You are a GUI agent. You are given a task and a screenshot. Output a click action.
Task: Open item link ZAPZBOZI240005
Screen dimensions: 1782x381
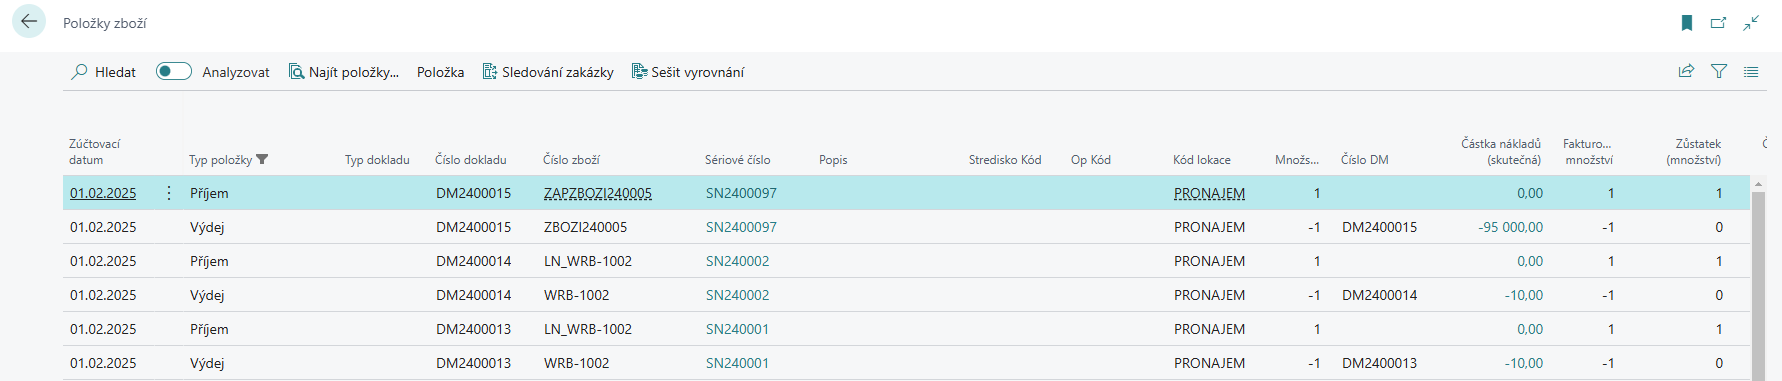[x=598, y=193]
